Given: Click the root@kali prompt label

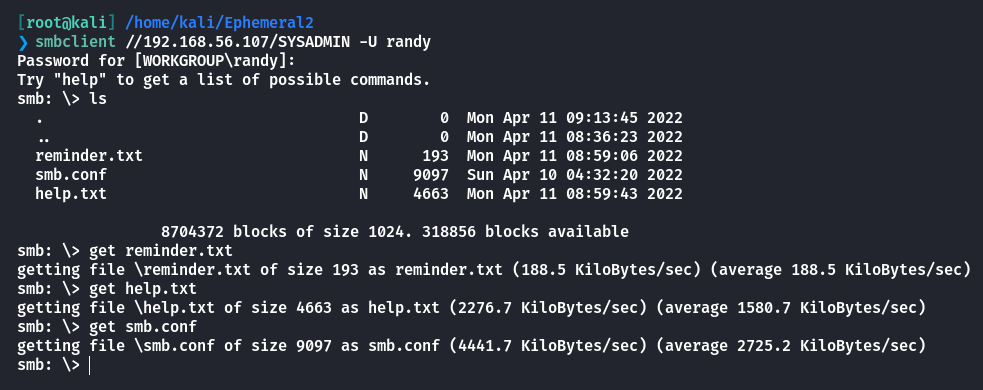Looking at the screenshot, I should point(66,23).
